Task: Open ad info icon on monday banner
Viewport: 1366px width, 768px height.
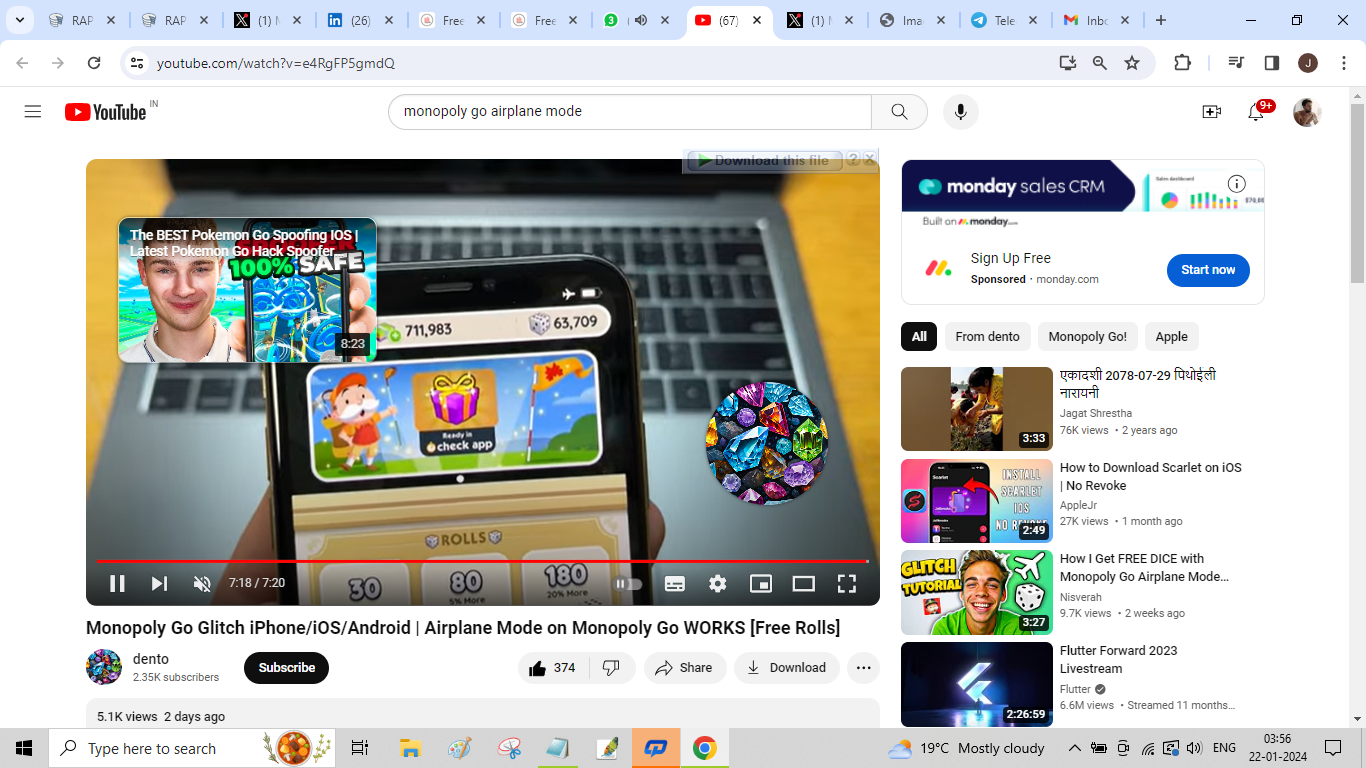Action: 1237,184
